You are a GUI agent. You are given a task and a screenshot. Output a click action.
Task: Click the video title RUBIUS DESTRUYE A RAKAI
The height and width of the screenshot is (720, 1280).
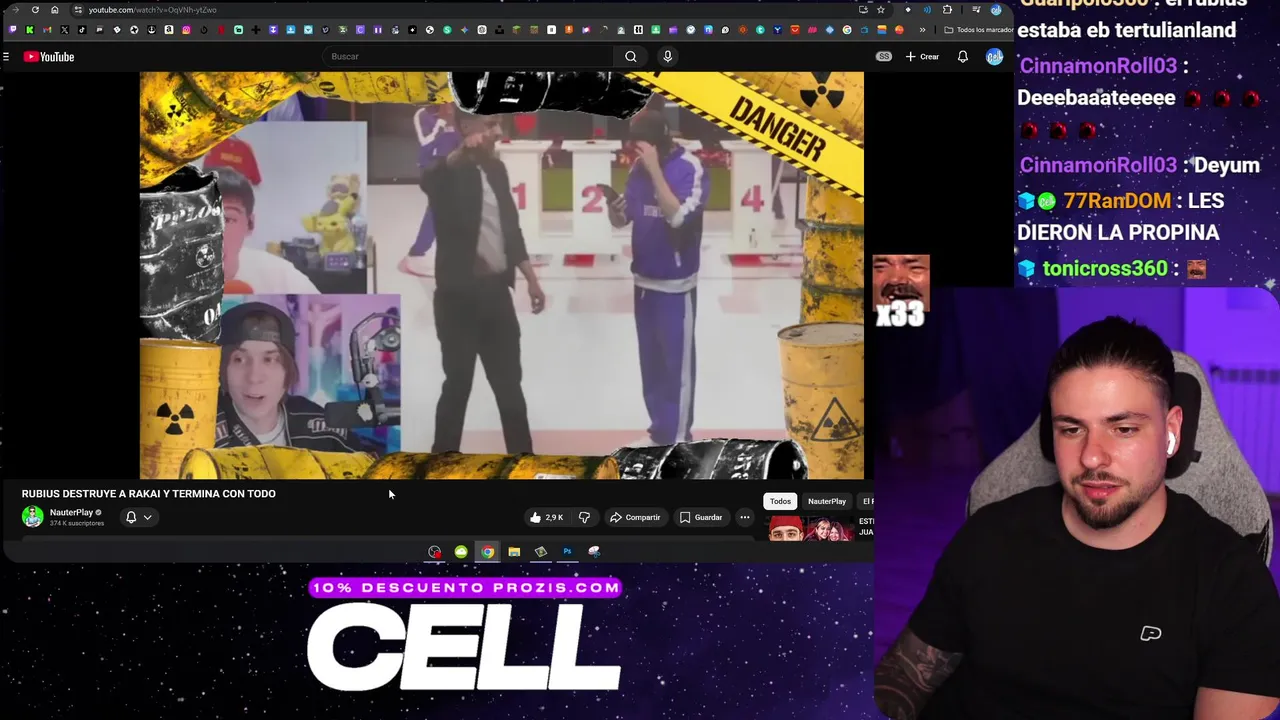pos(149,494)
